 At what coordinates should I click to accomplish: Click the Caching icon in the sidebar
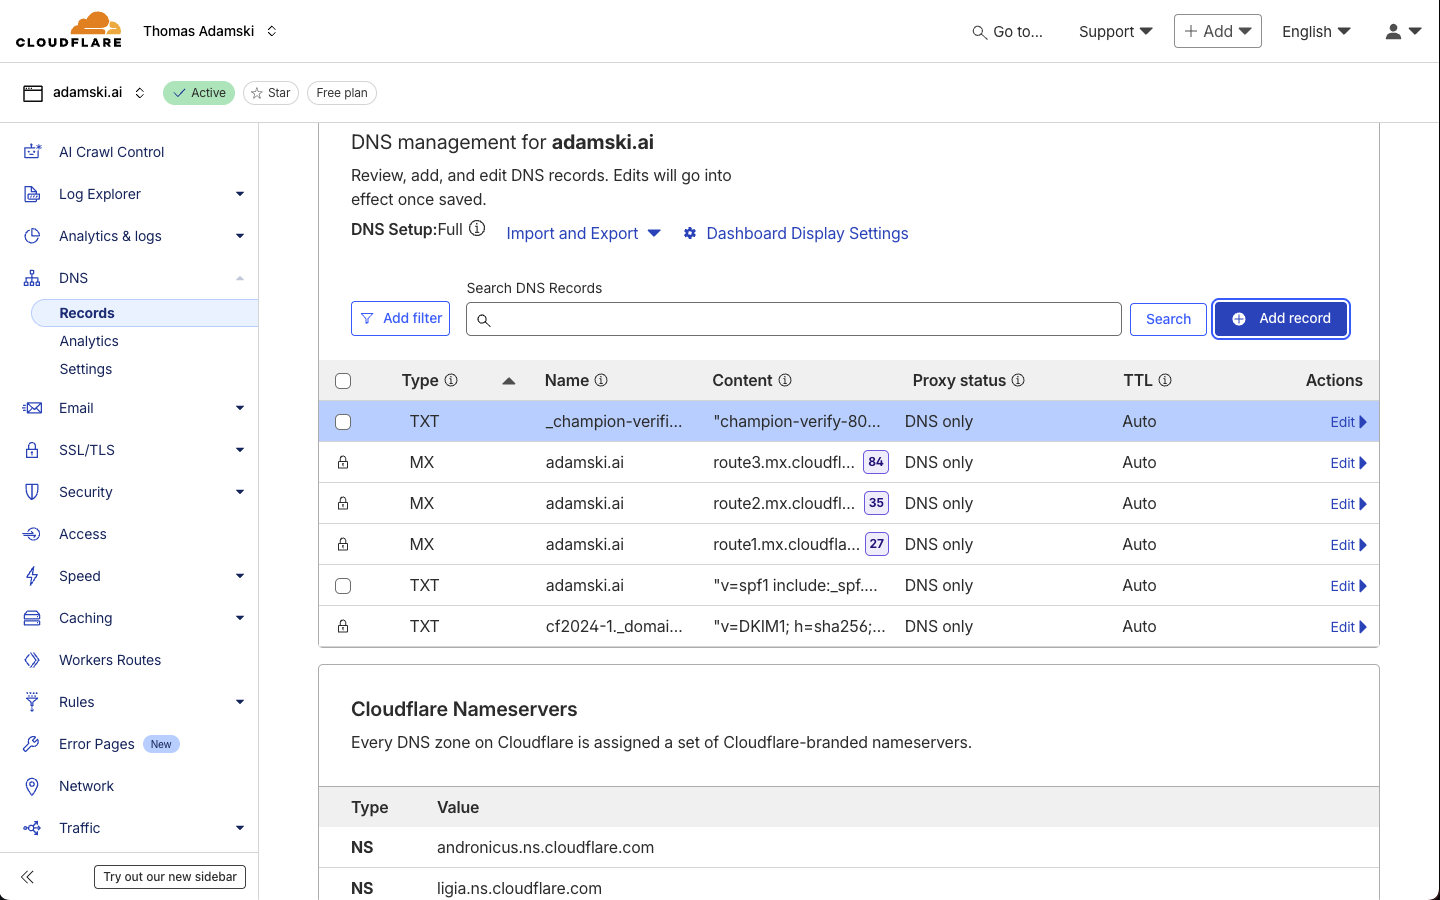31,617
